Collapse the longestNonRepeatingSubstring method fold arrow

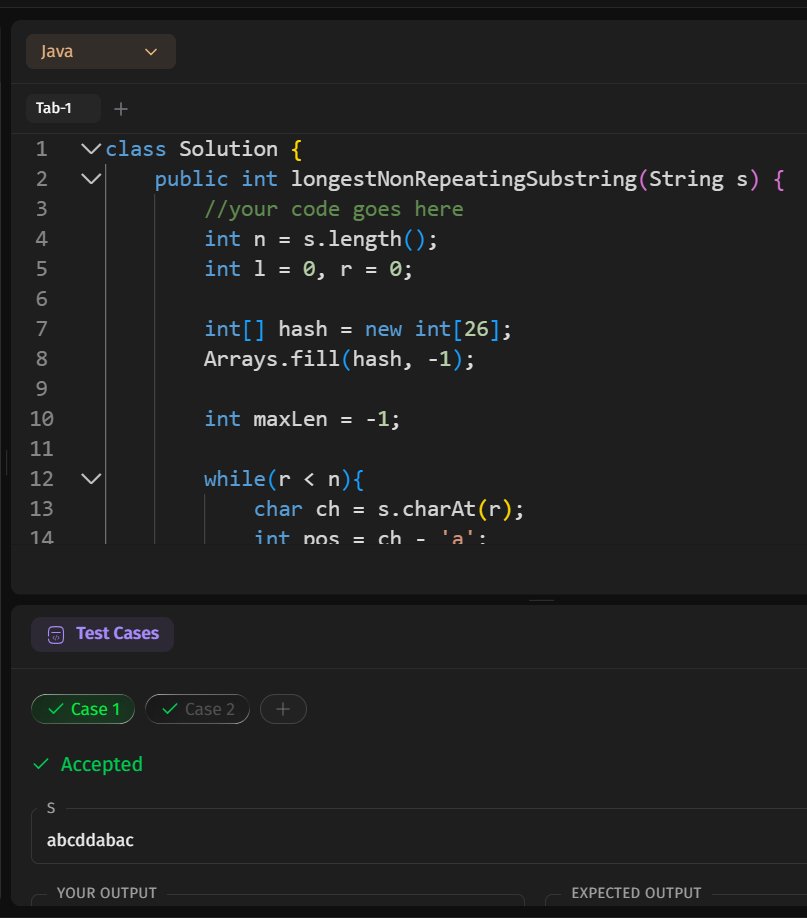(x=91, y=179)
